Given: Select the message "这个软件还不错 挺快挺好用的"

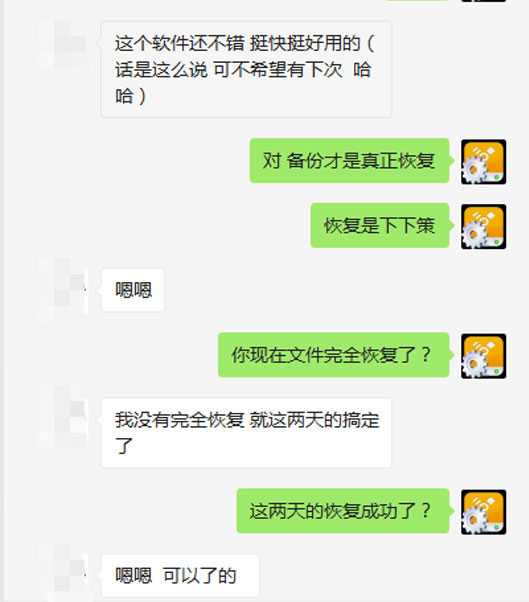Looking at the screenshot, I should 246,69.
